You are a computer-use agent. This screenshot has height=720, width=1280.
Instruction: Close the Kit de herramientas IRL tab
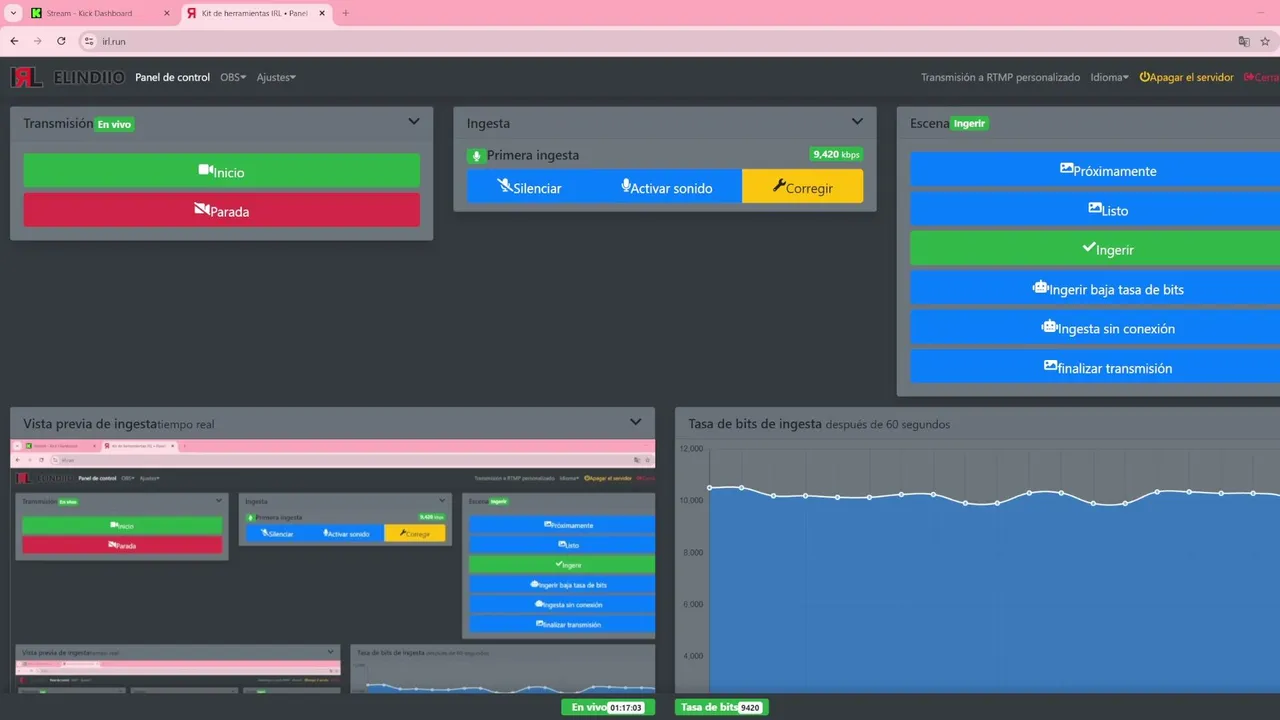coord(322,13)
